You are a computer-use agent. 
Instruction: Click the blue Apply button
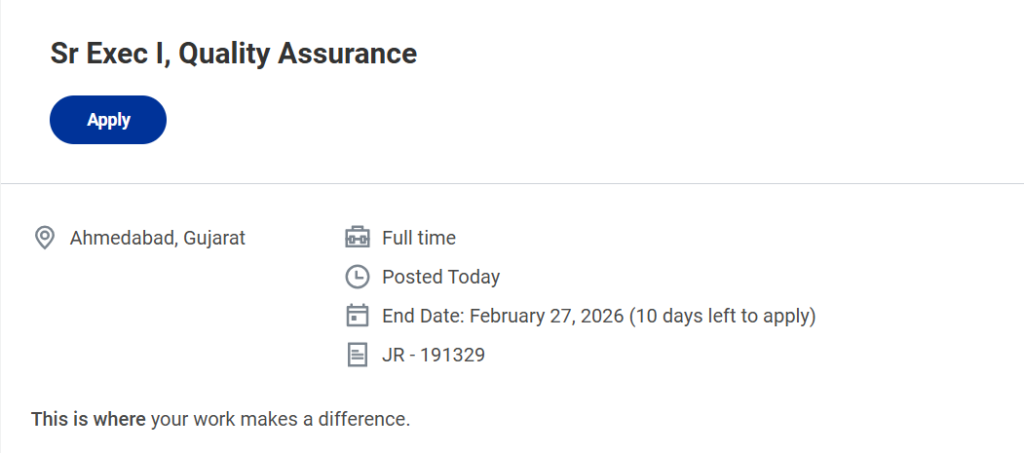coord(108,120)
